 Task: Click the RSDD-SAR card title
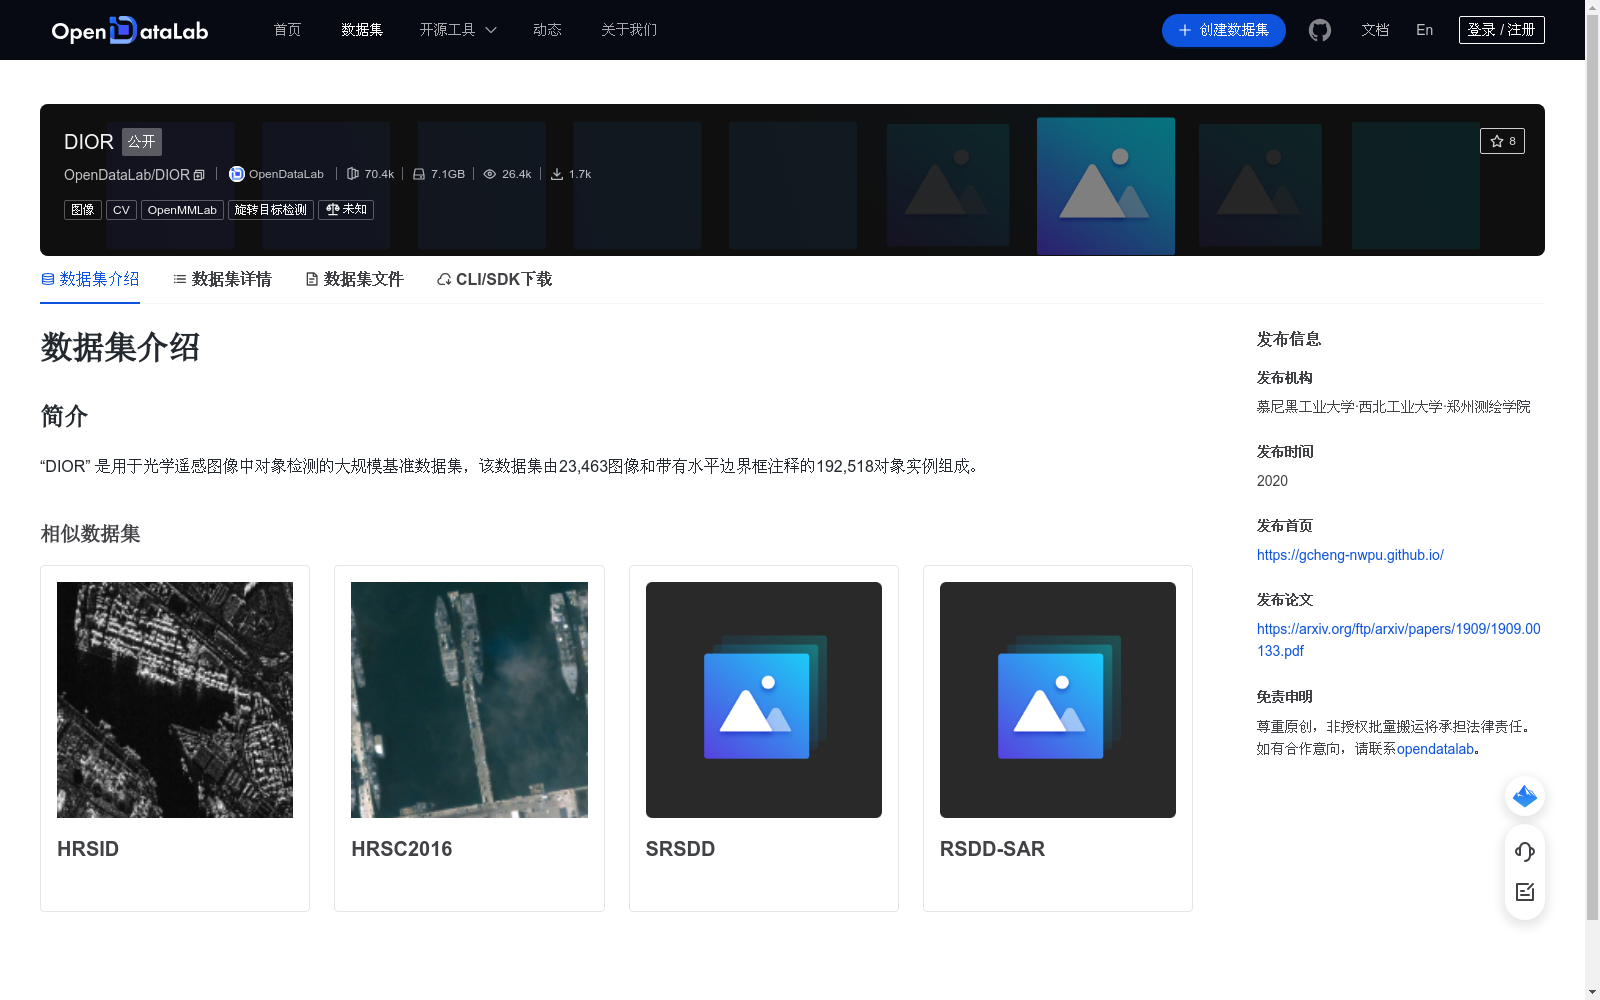(x=992, y=849)
